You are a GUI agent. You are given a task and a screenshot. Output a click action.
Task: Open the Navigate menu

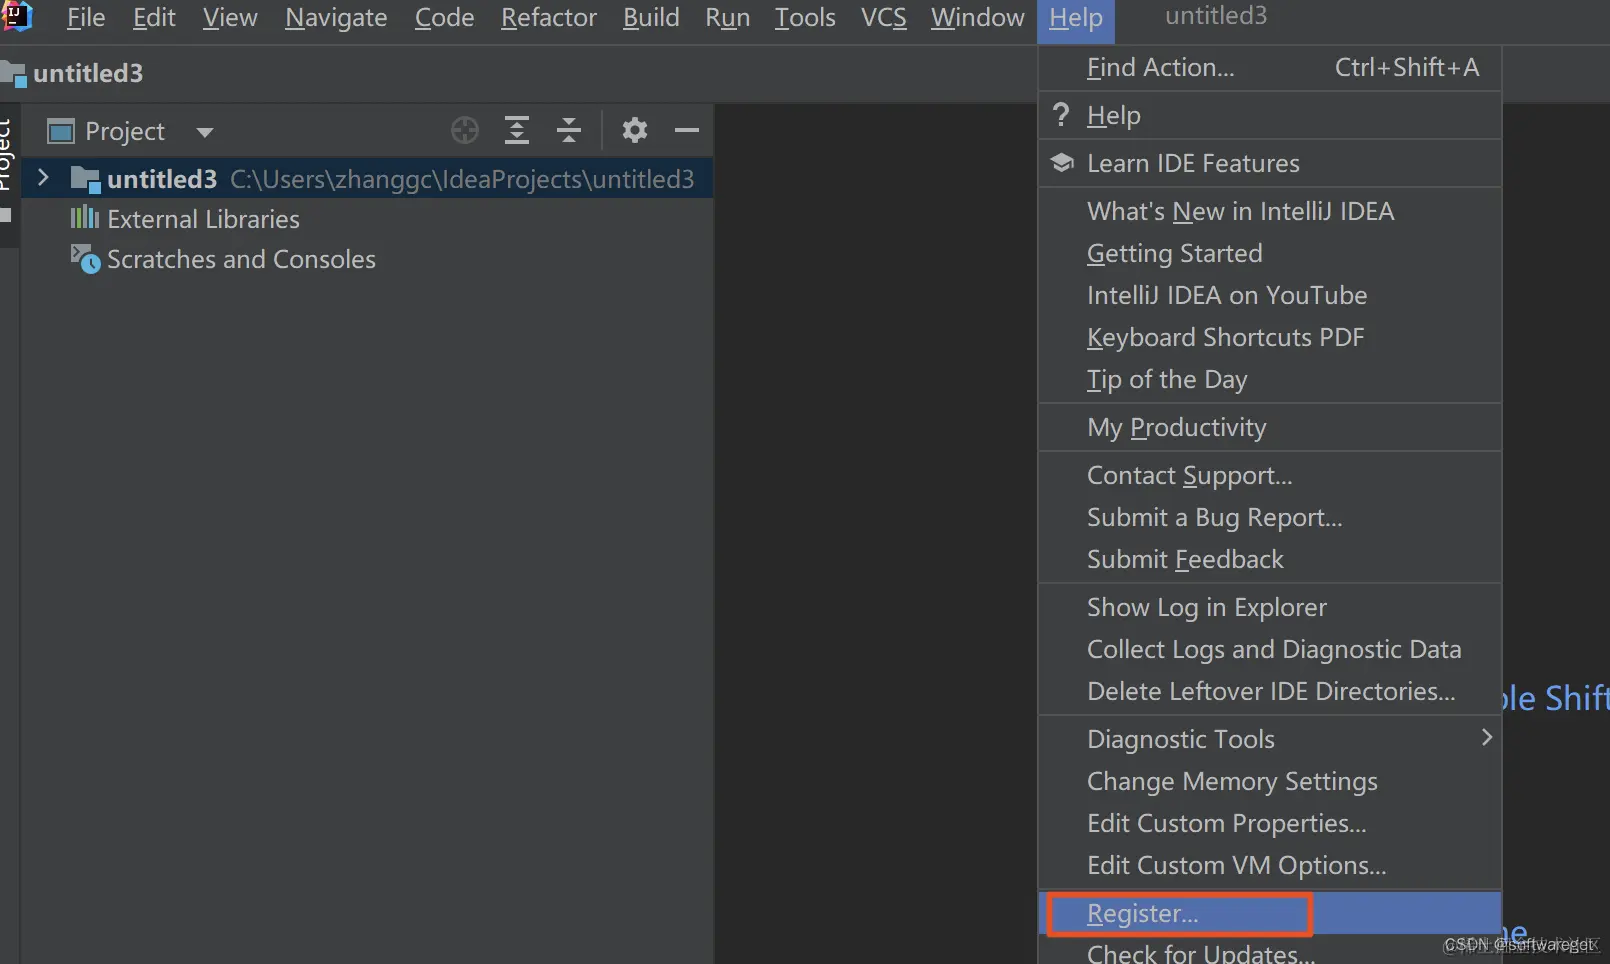[x=336, y=18]
